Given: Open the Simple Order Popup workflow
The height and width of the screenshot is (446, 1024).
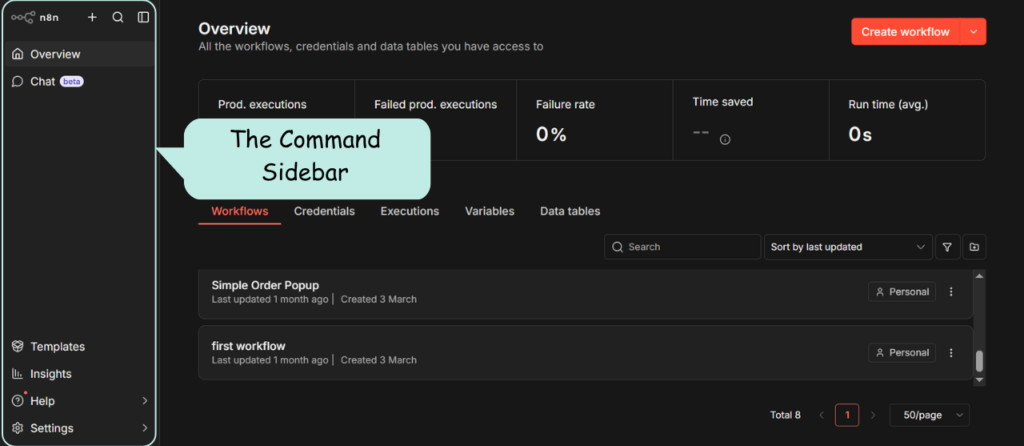Looking at the screenshot, I should pos(265,285).
